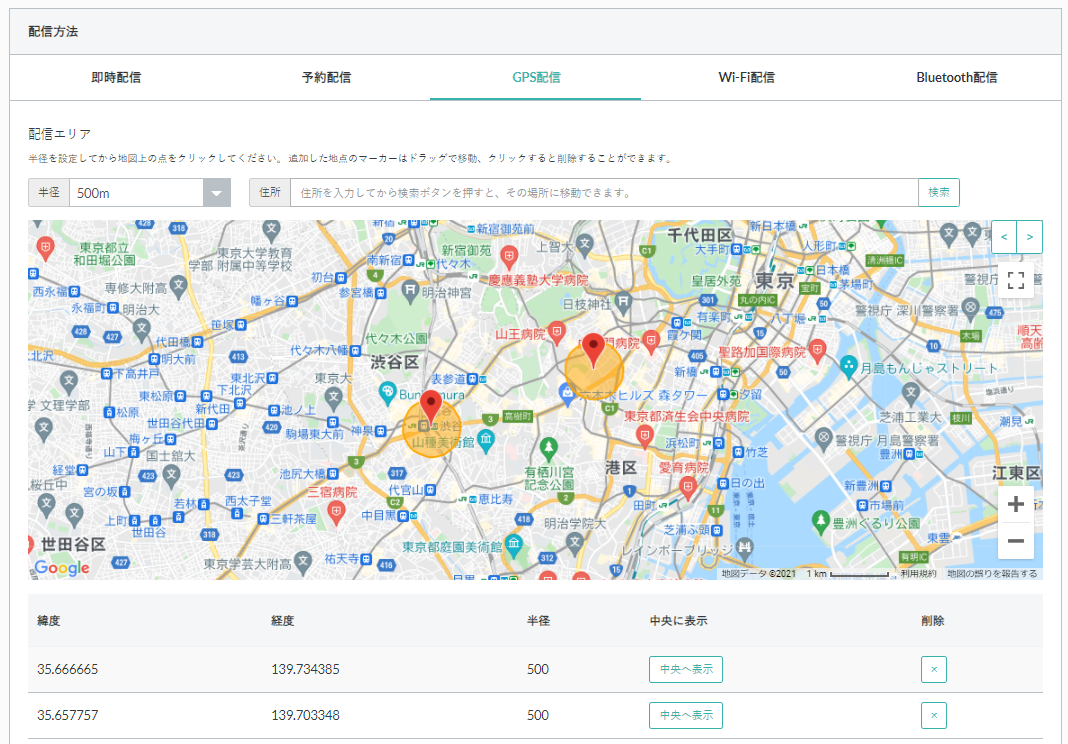Zoom in on the map

point(1016,504)
